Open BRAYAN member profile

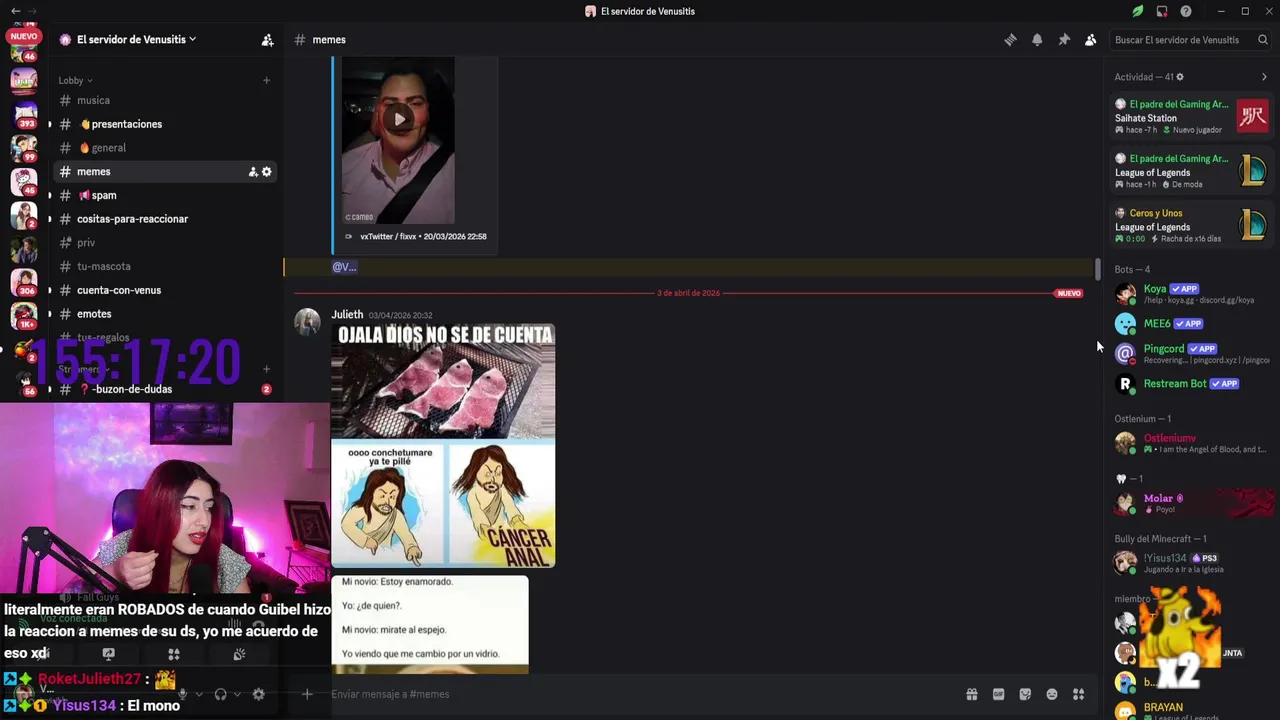coord(1191,711)
